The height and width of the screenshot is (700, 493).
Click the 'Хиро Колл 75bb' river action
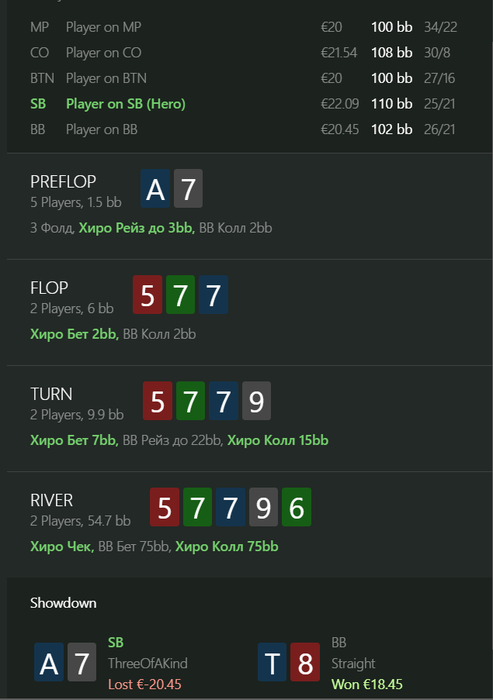coord(227,546)
